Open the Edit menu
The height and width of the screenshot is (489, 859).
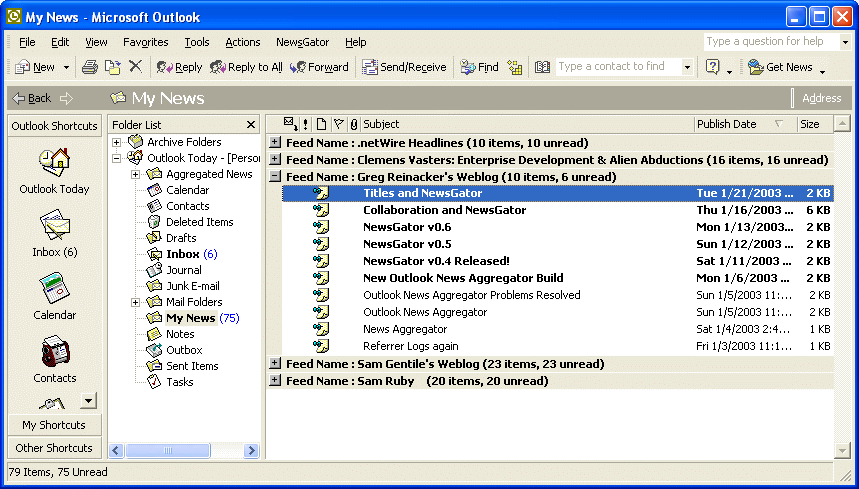click(x=60, y=42)
